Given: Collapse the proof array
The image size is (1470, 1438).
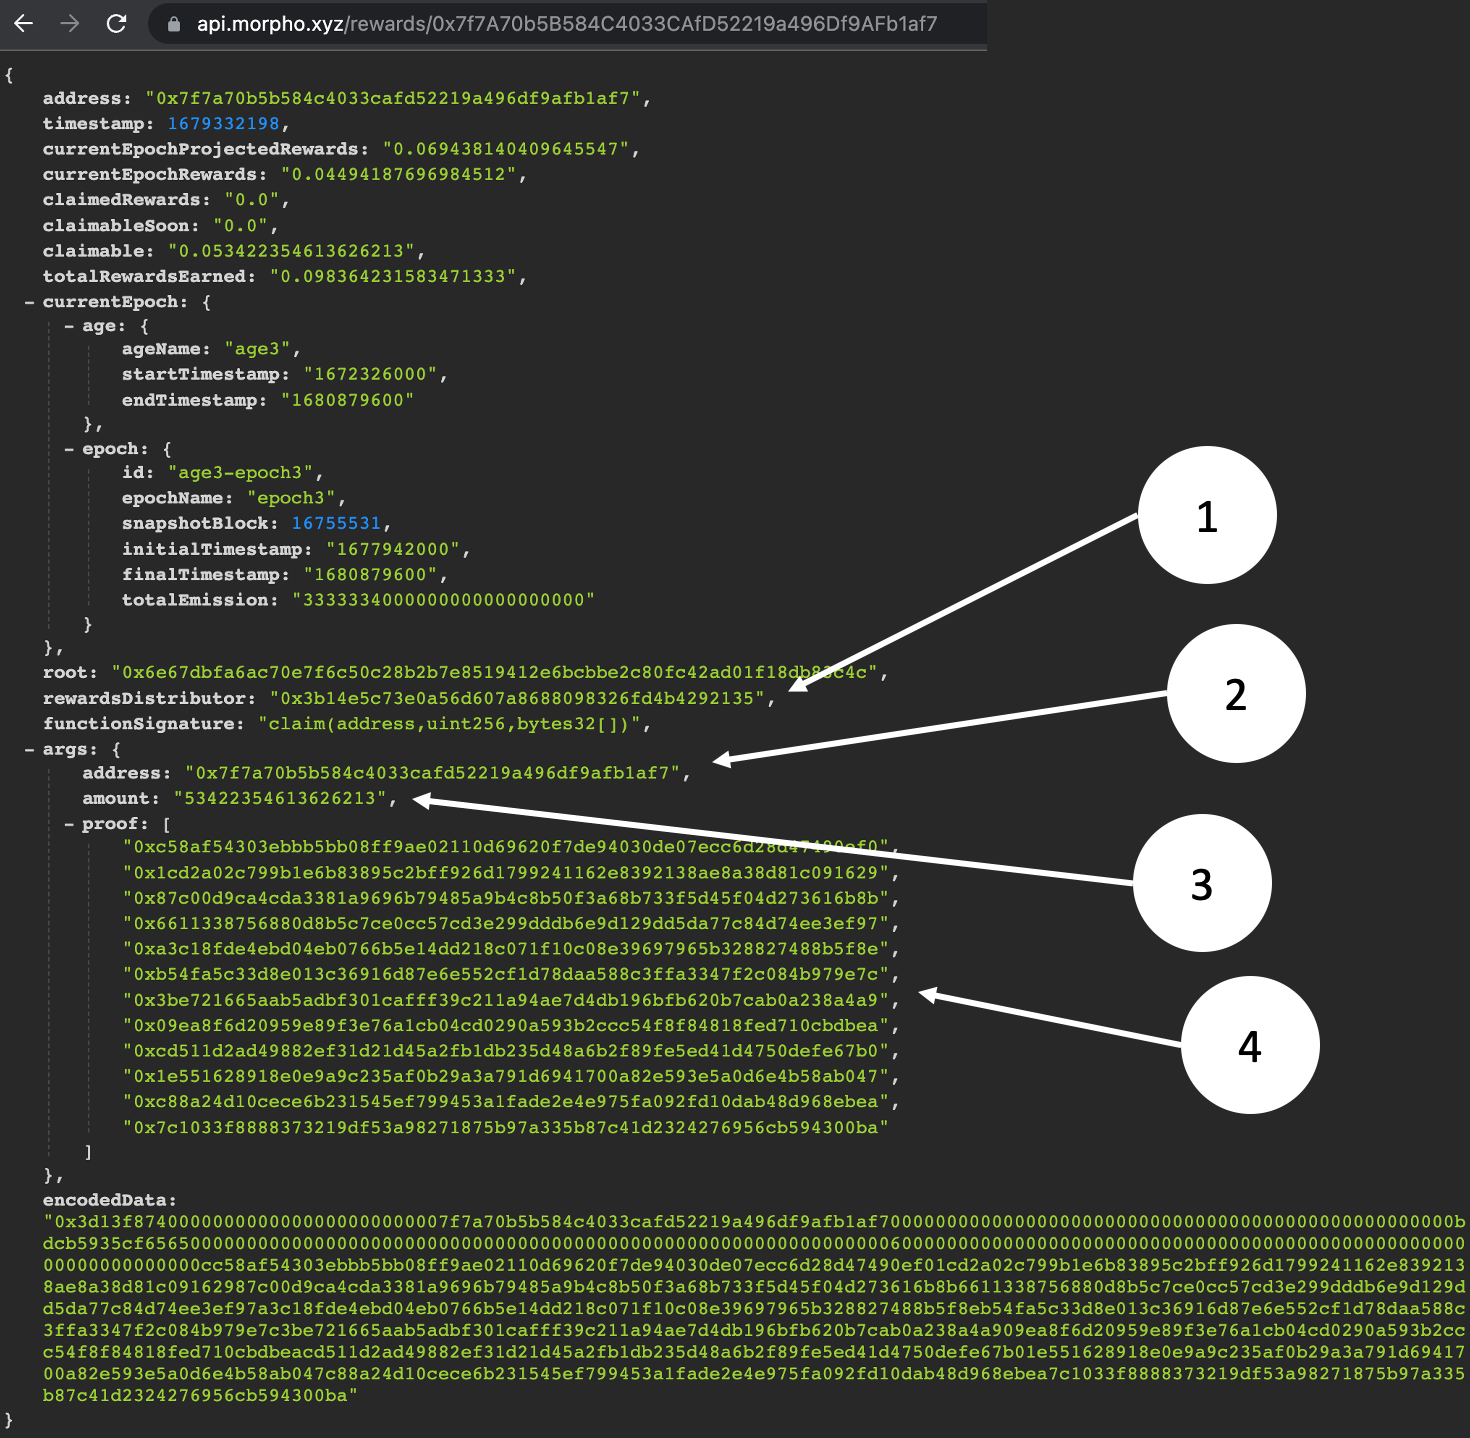Looking at the screenshot, I should pos(69,824).
